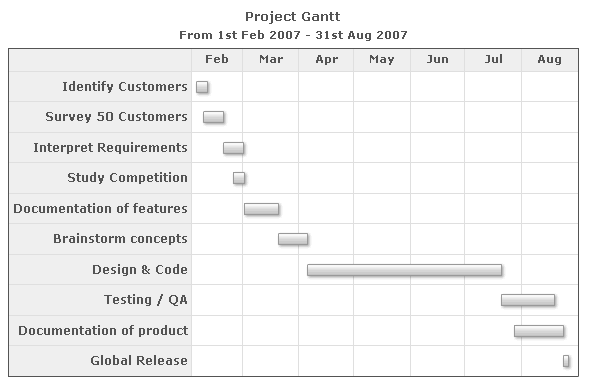
Task: Select the Survey 50 Customers bar
Action: (x=213, y=117)
